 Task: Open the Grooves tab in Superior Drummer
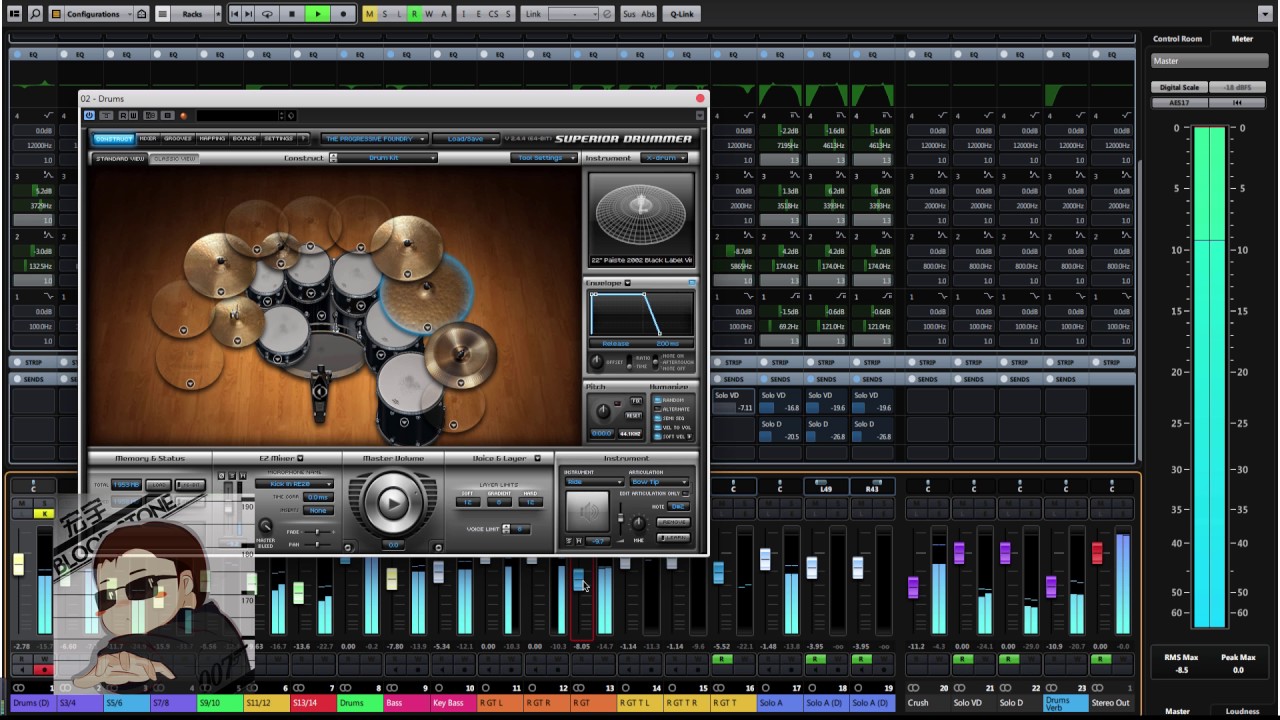(177, 139)
